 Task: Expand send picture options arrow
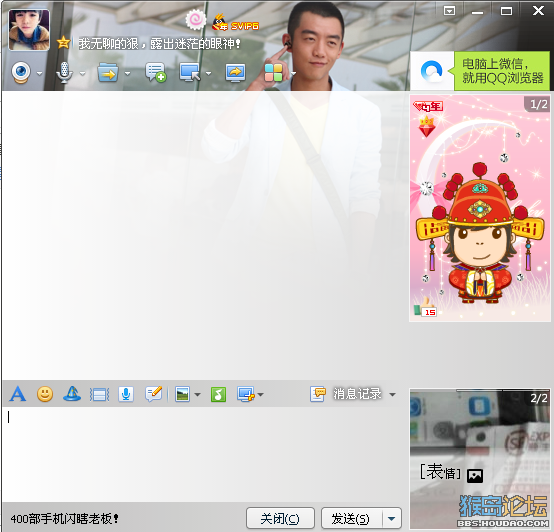(197, 395)
